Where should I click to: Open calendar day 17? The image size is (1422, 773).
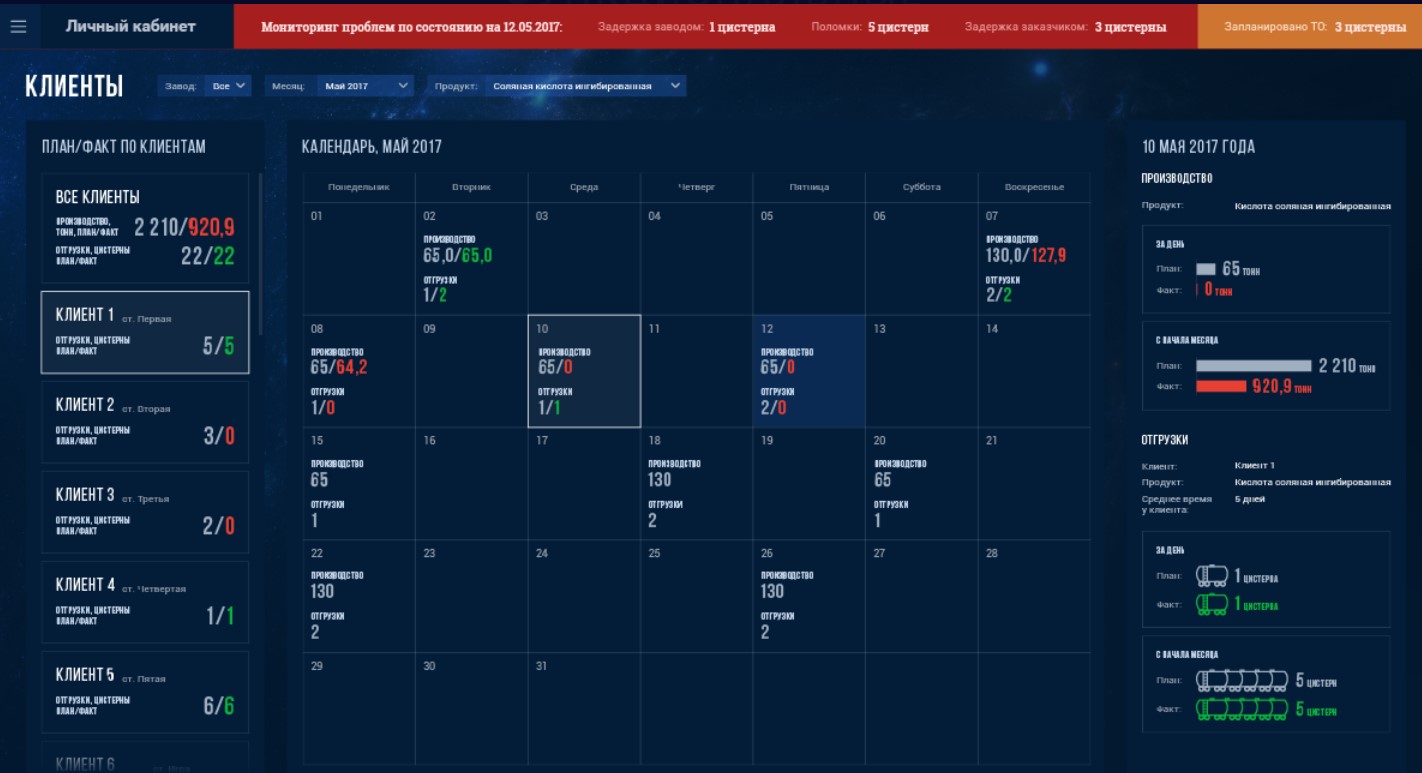coord(584,484)
